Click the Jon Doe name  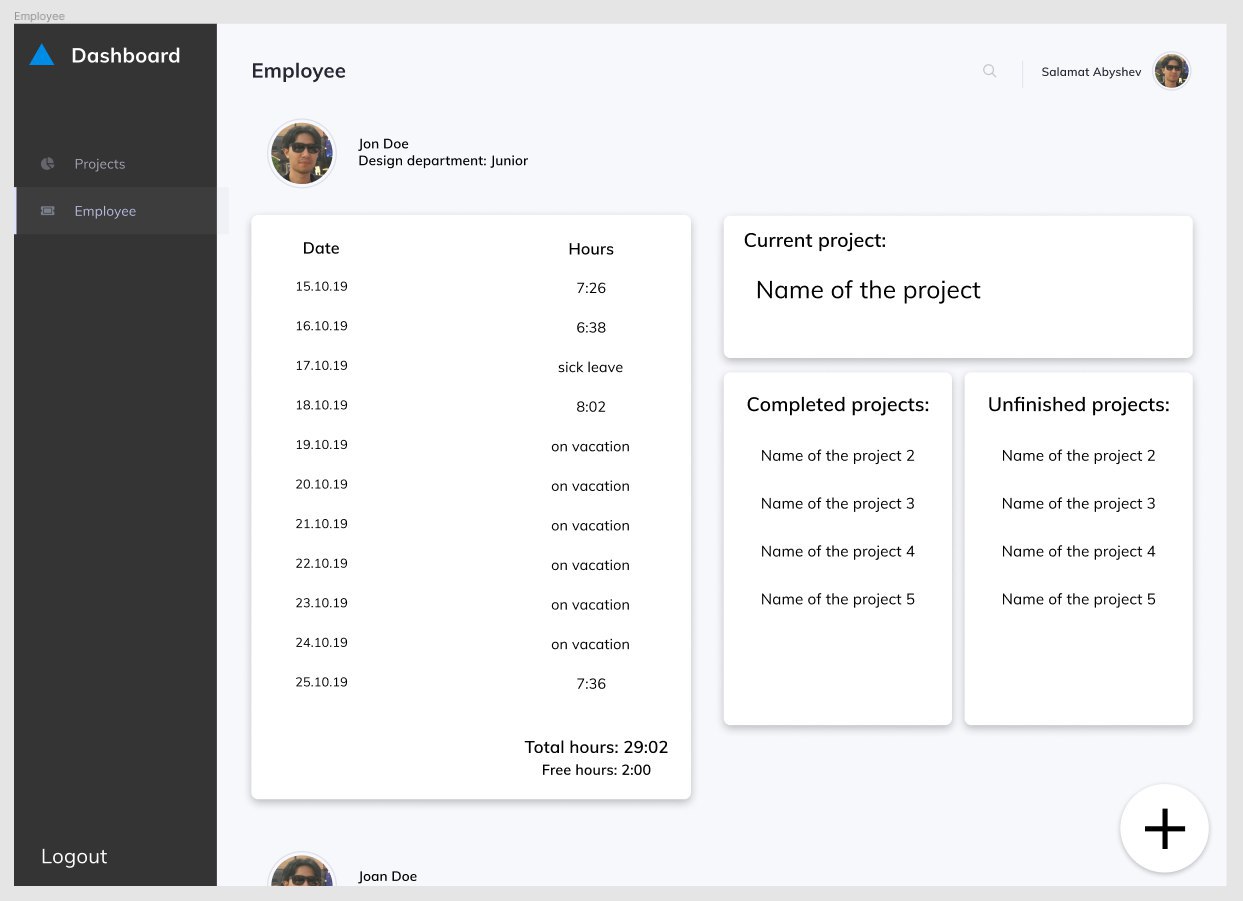point(384,144)
